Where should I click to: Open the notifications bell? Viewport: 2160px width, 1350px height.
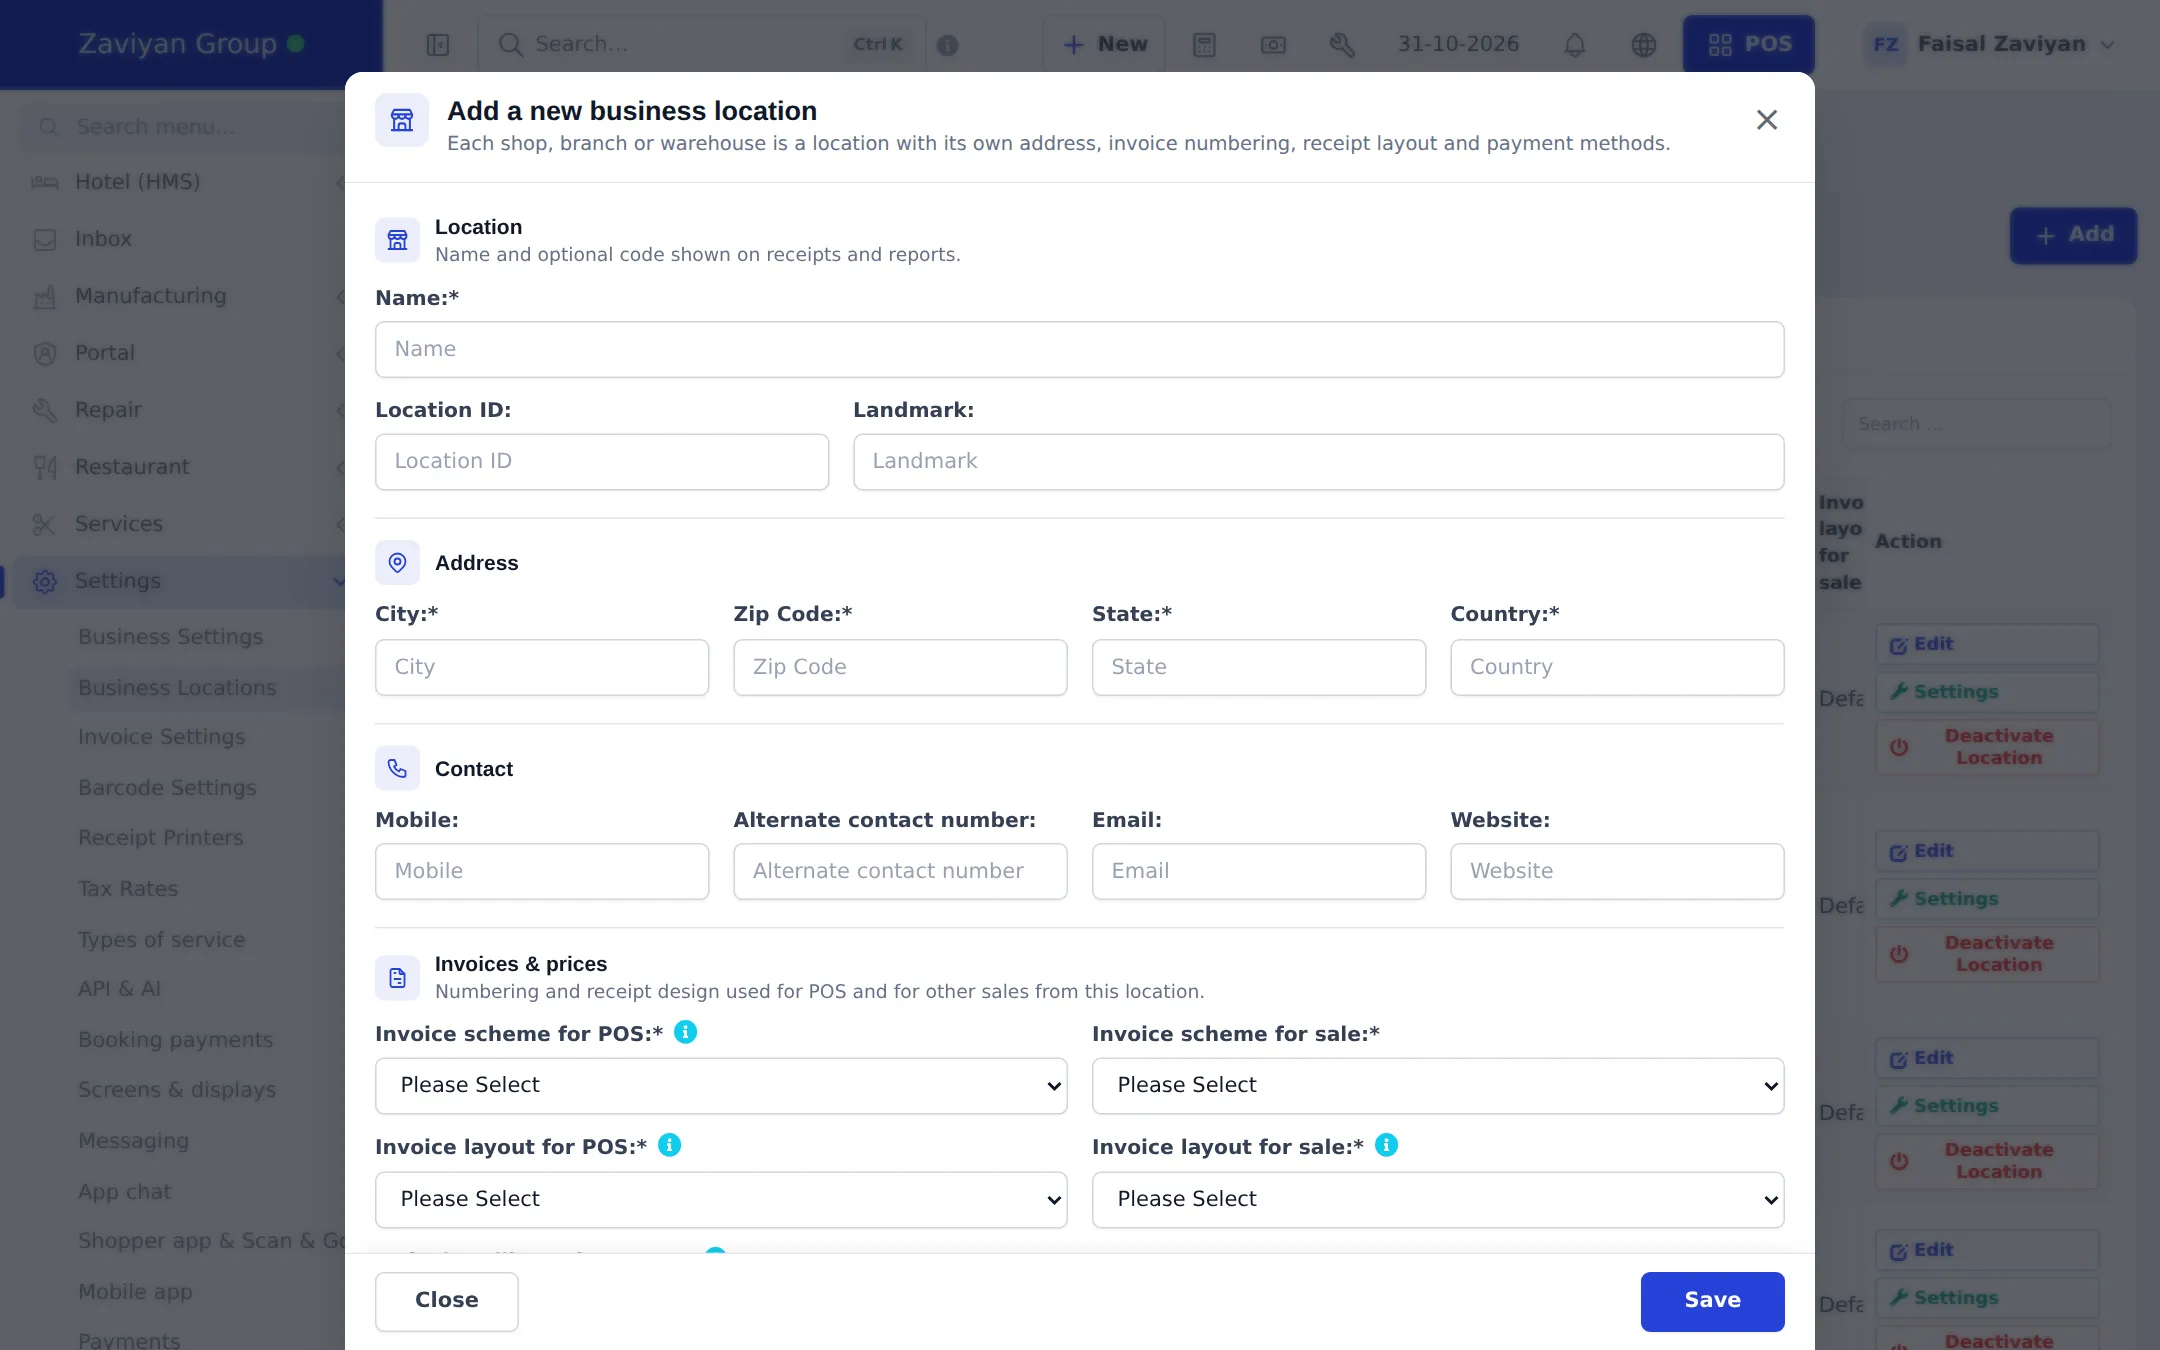tap(1575, 45)
